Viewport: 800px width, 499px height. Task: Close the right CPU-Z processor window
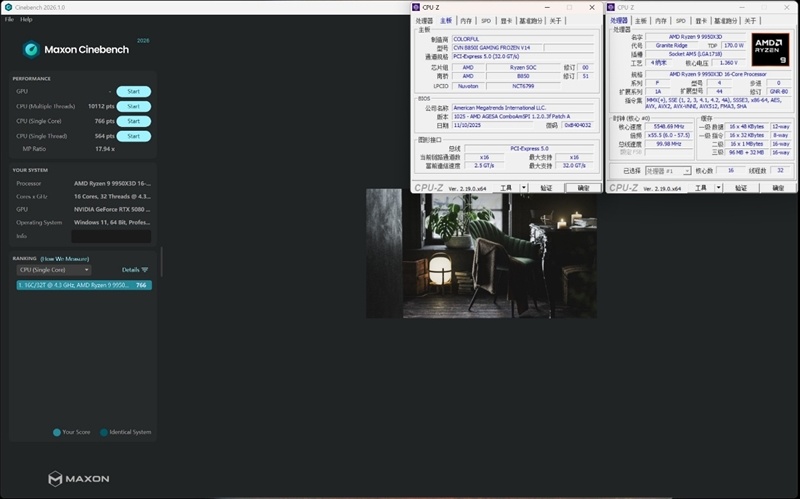(786, 7)
